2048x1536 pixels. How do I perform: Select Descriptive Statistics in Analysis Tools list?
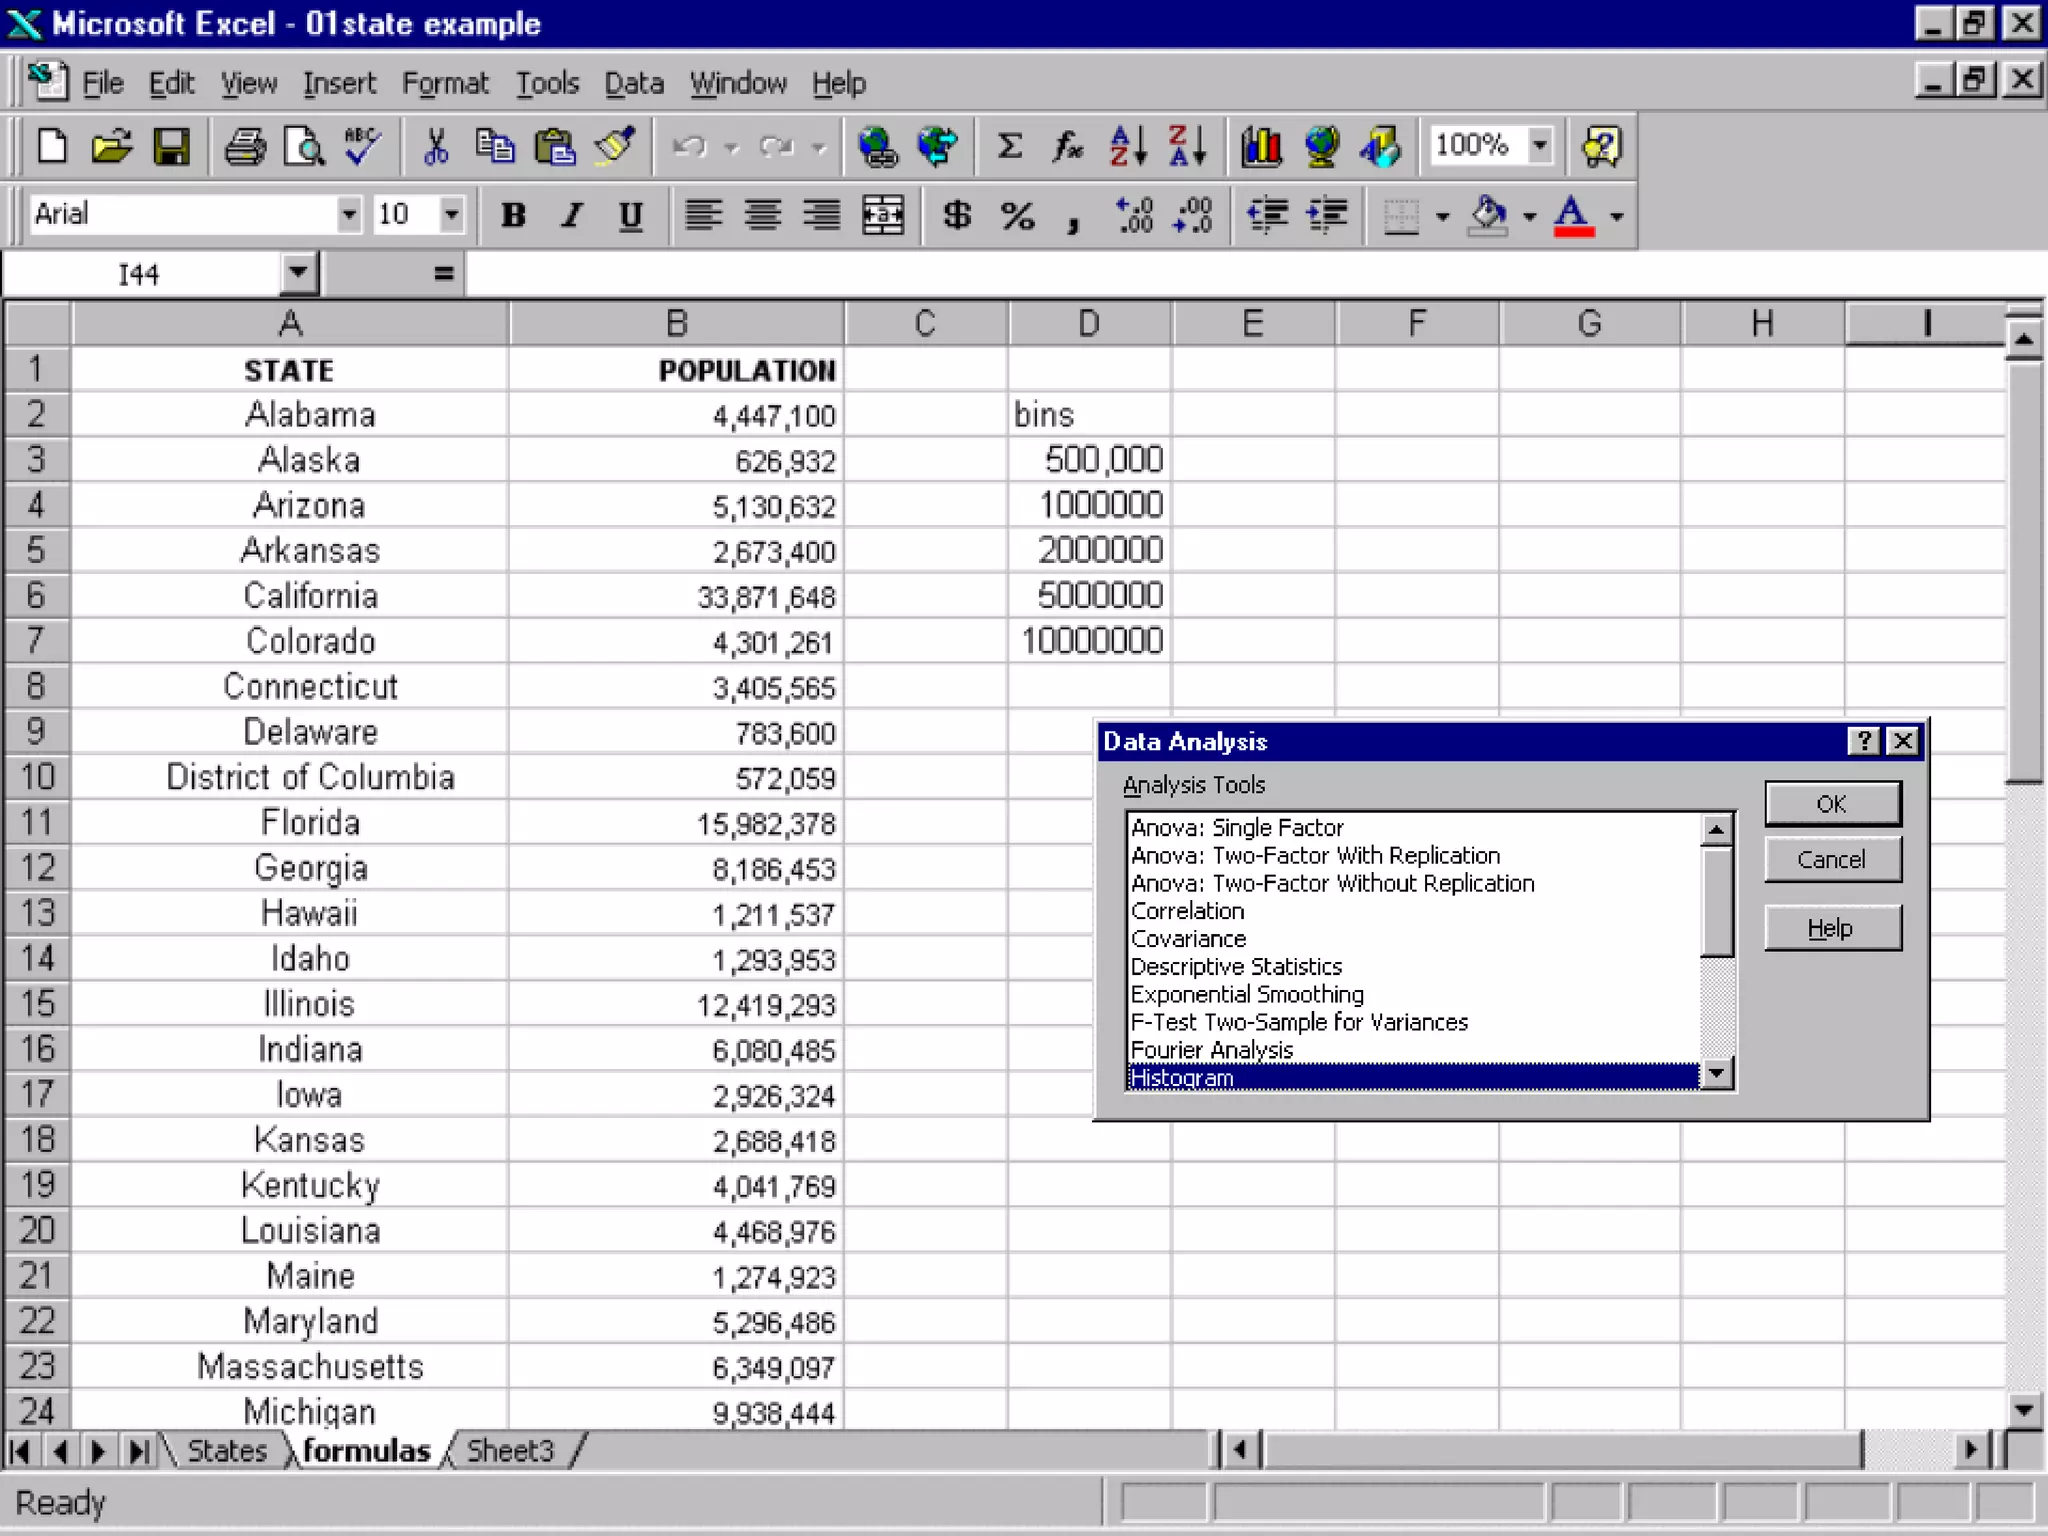(x=1236, y=967)
